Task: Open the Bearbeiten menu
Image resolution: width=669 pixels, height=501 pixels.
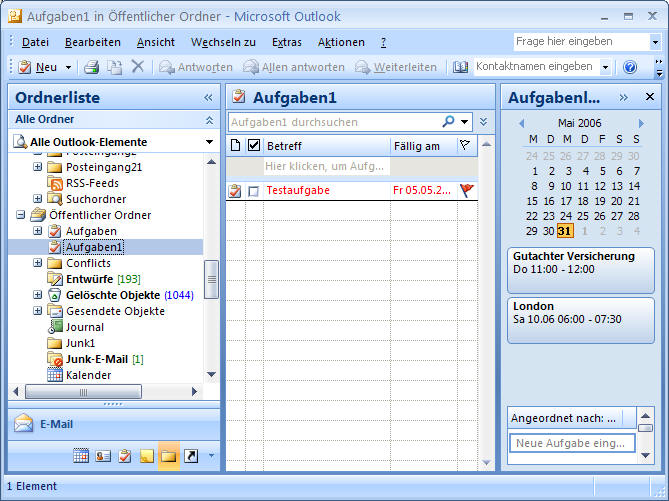Action: pos(93,42)
